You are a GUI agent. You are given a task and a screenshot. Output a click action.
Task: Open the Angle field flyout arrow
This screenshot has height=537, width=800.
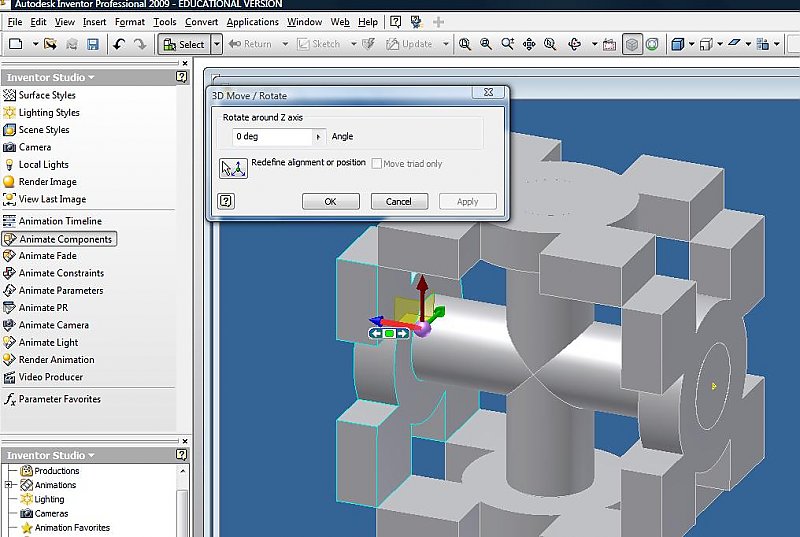click(318, 137)
